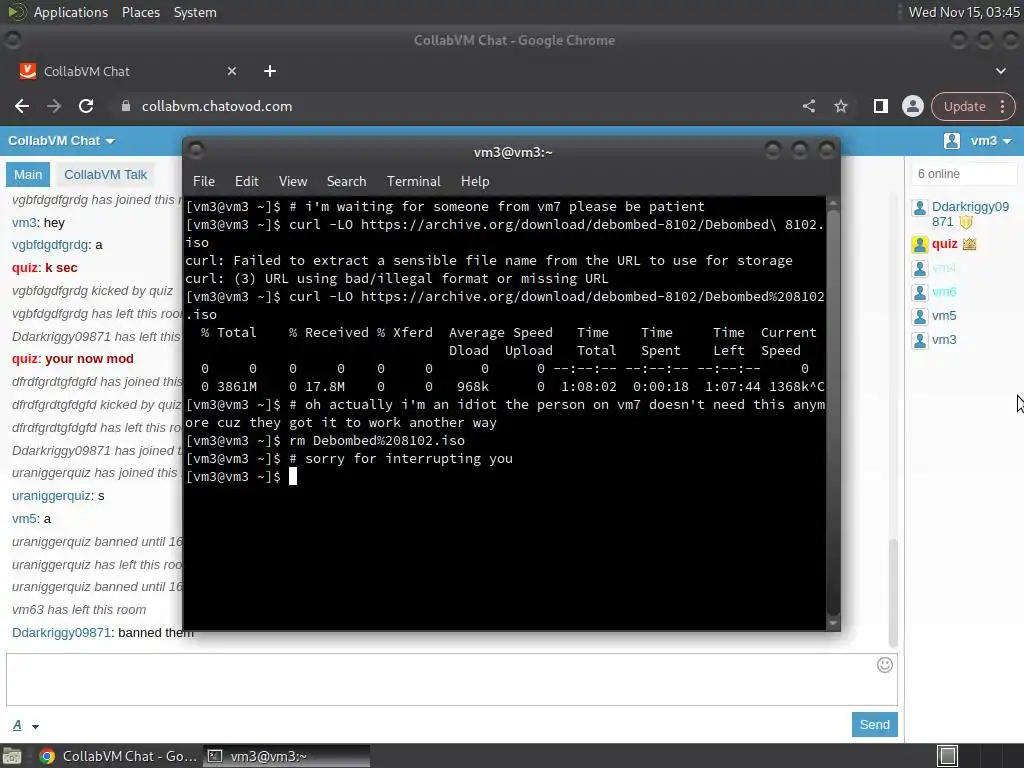The width and height of the screenshot is (1024, 768).
Task: Click the Update button in Chrome
Action: [964, 106]
